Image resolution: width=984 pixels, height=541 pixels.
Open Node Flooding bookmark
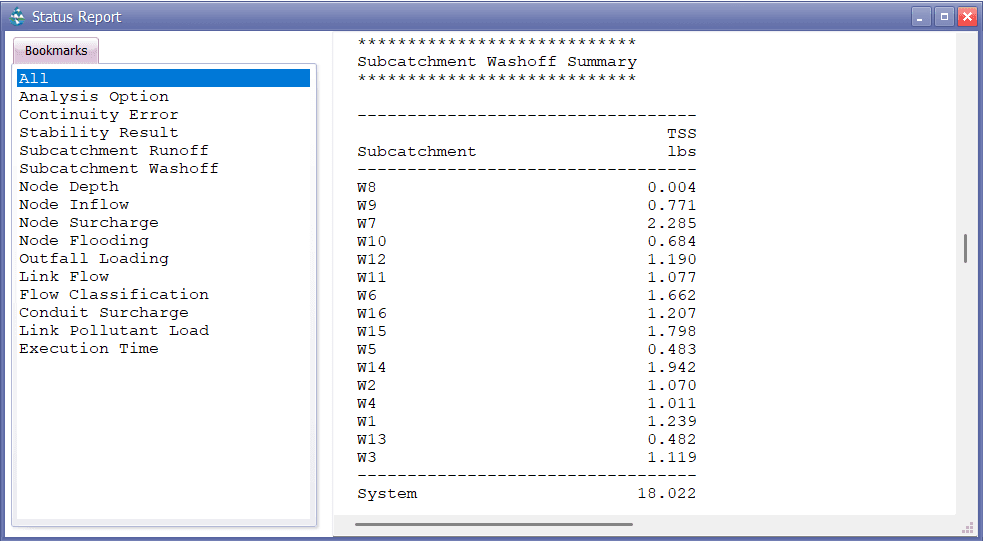point(83,241)
